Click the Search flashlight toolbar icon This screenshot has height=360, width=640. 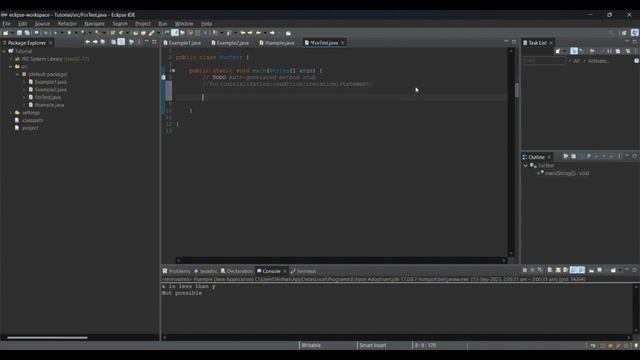pos(151,33)
